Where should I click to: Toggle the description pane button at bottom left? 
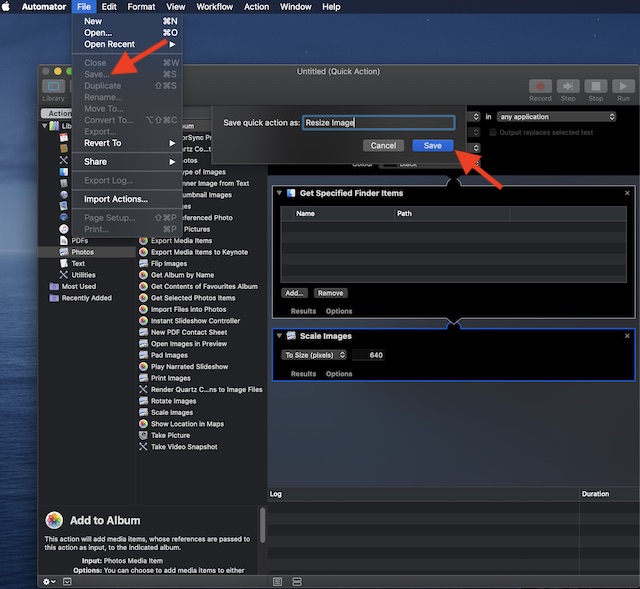67,581
